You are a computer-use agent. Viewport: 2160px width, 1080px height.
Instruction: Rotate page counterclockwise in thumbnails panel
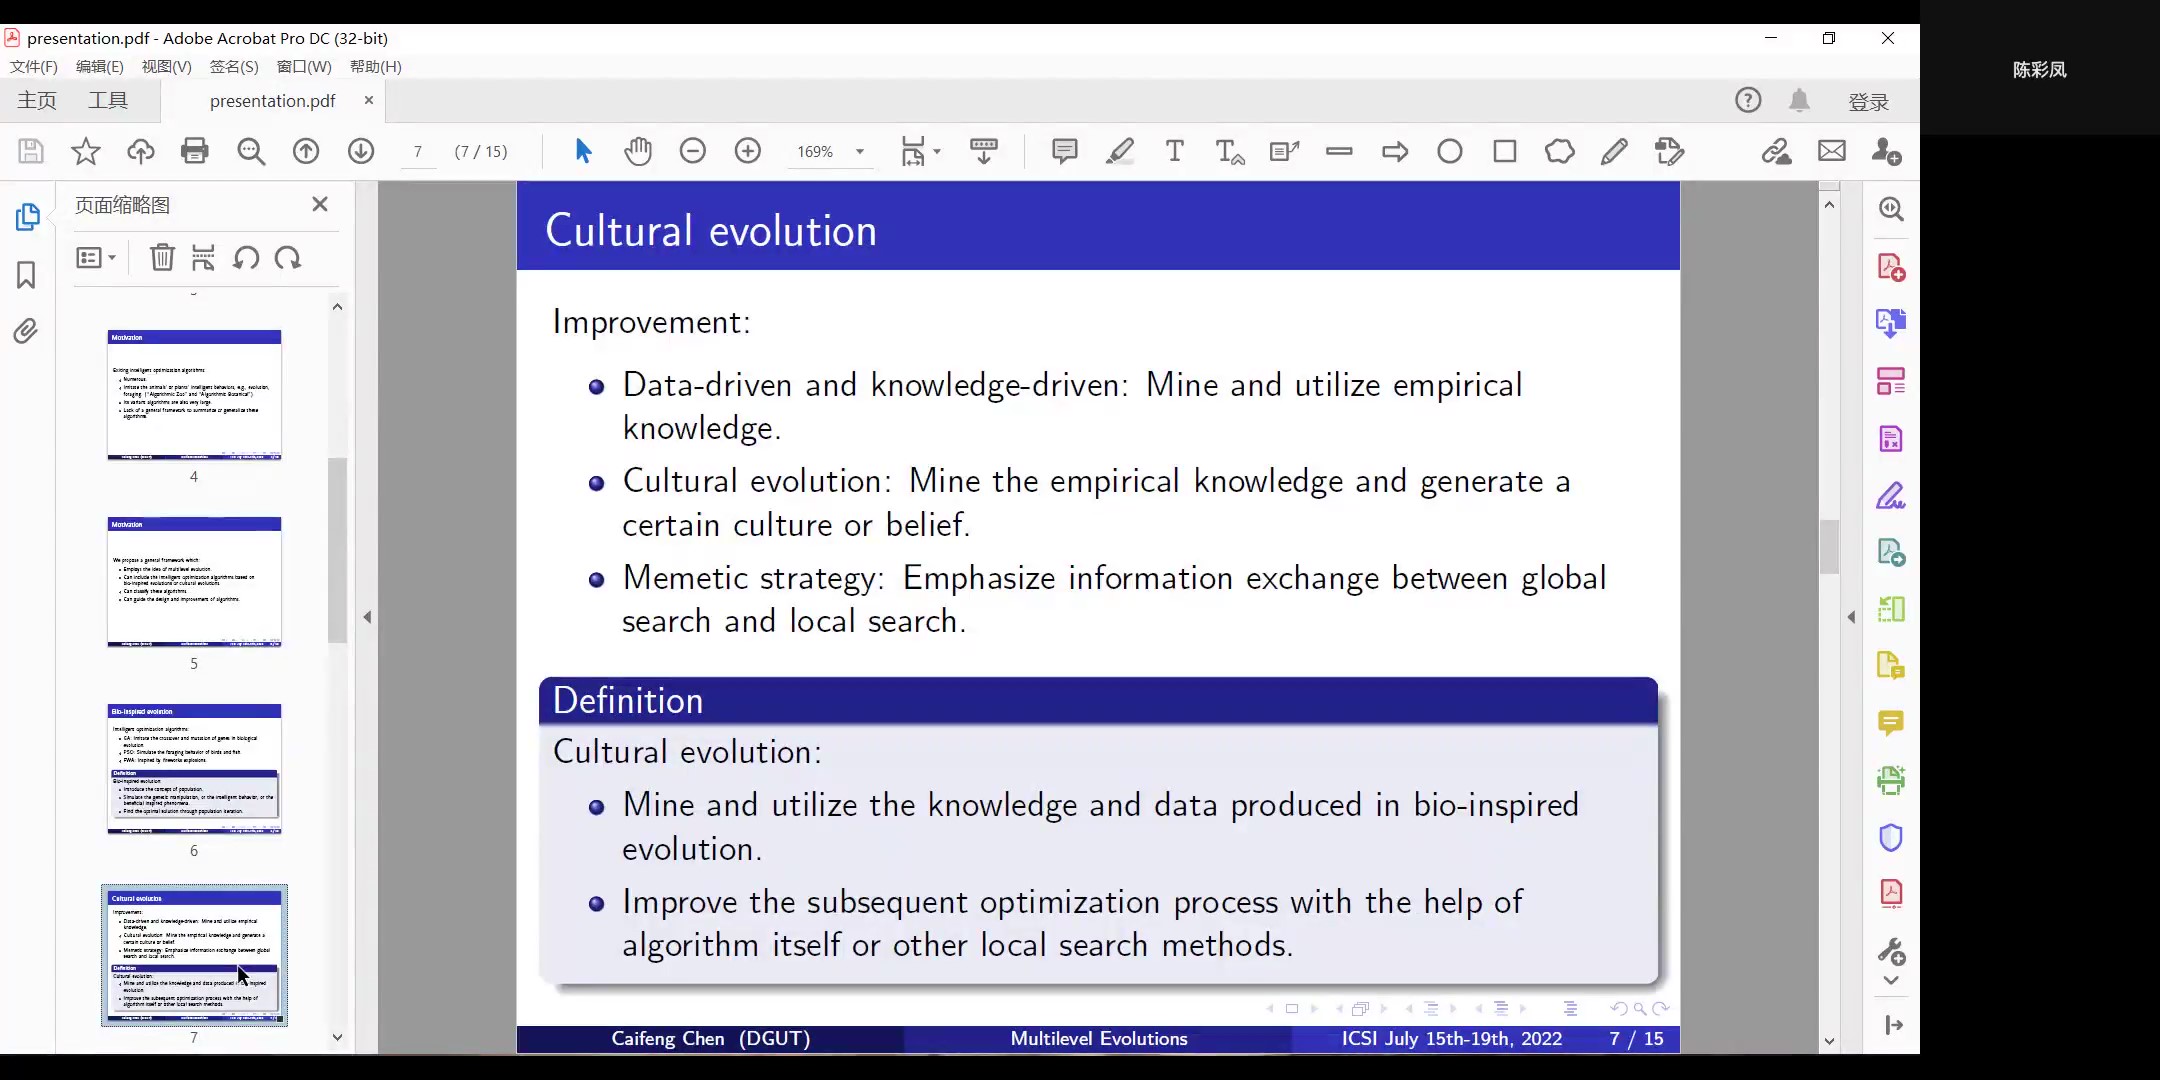(246, 258)
